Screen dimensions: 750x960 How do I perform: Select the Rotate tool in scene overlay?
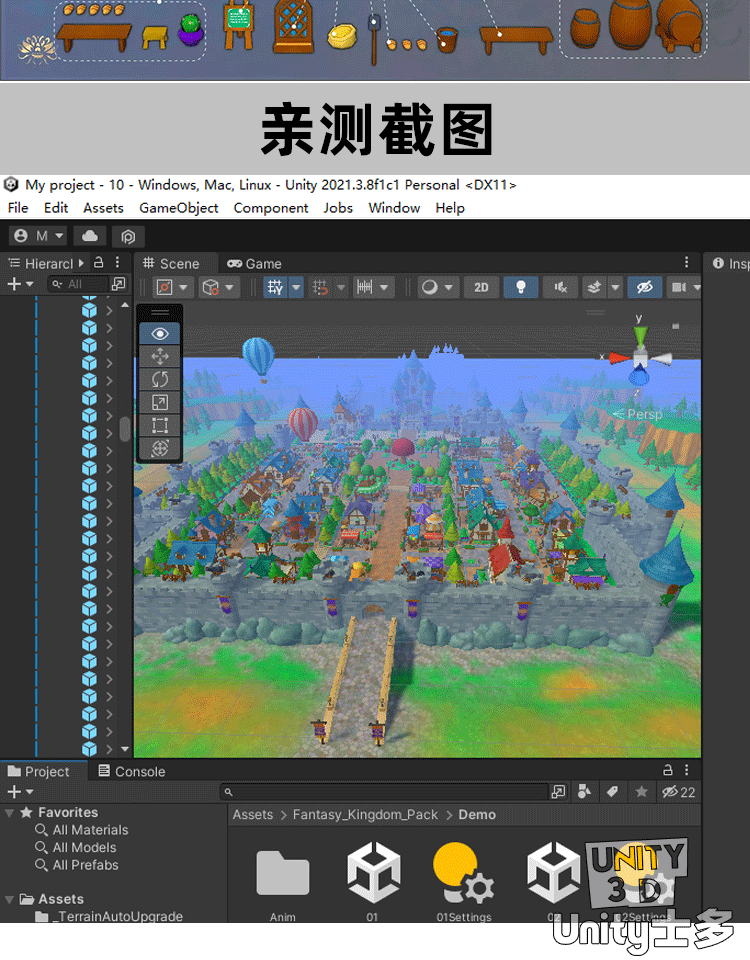coord(159,379)
